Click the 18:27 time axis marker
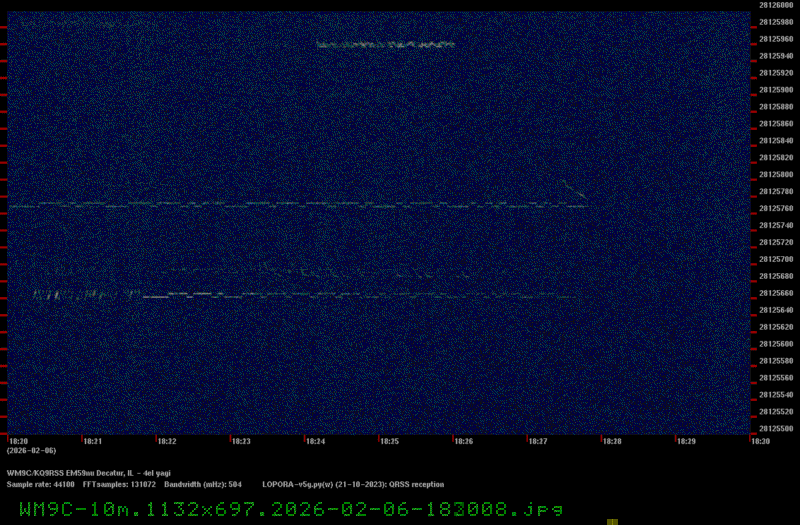Image resolution: width=800 pixels, height=525 pixels. point(538,441)
